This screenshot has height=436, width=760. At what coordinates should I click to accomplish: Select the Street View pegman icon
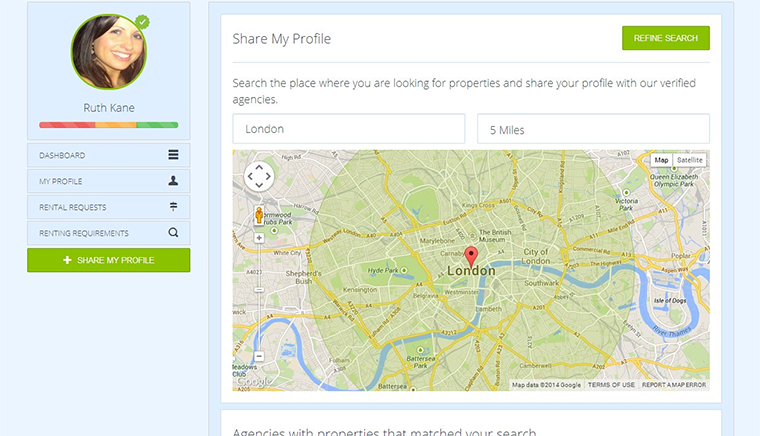tap(259, 216)
